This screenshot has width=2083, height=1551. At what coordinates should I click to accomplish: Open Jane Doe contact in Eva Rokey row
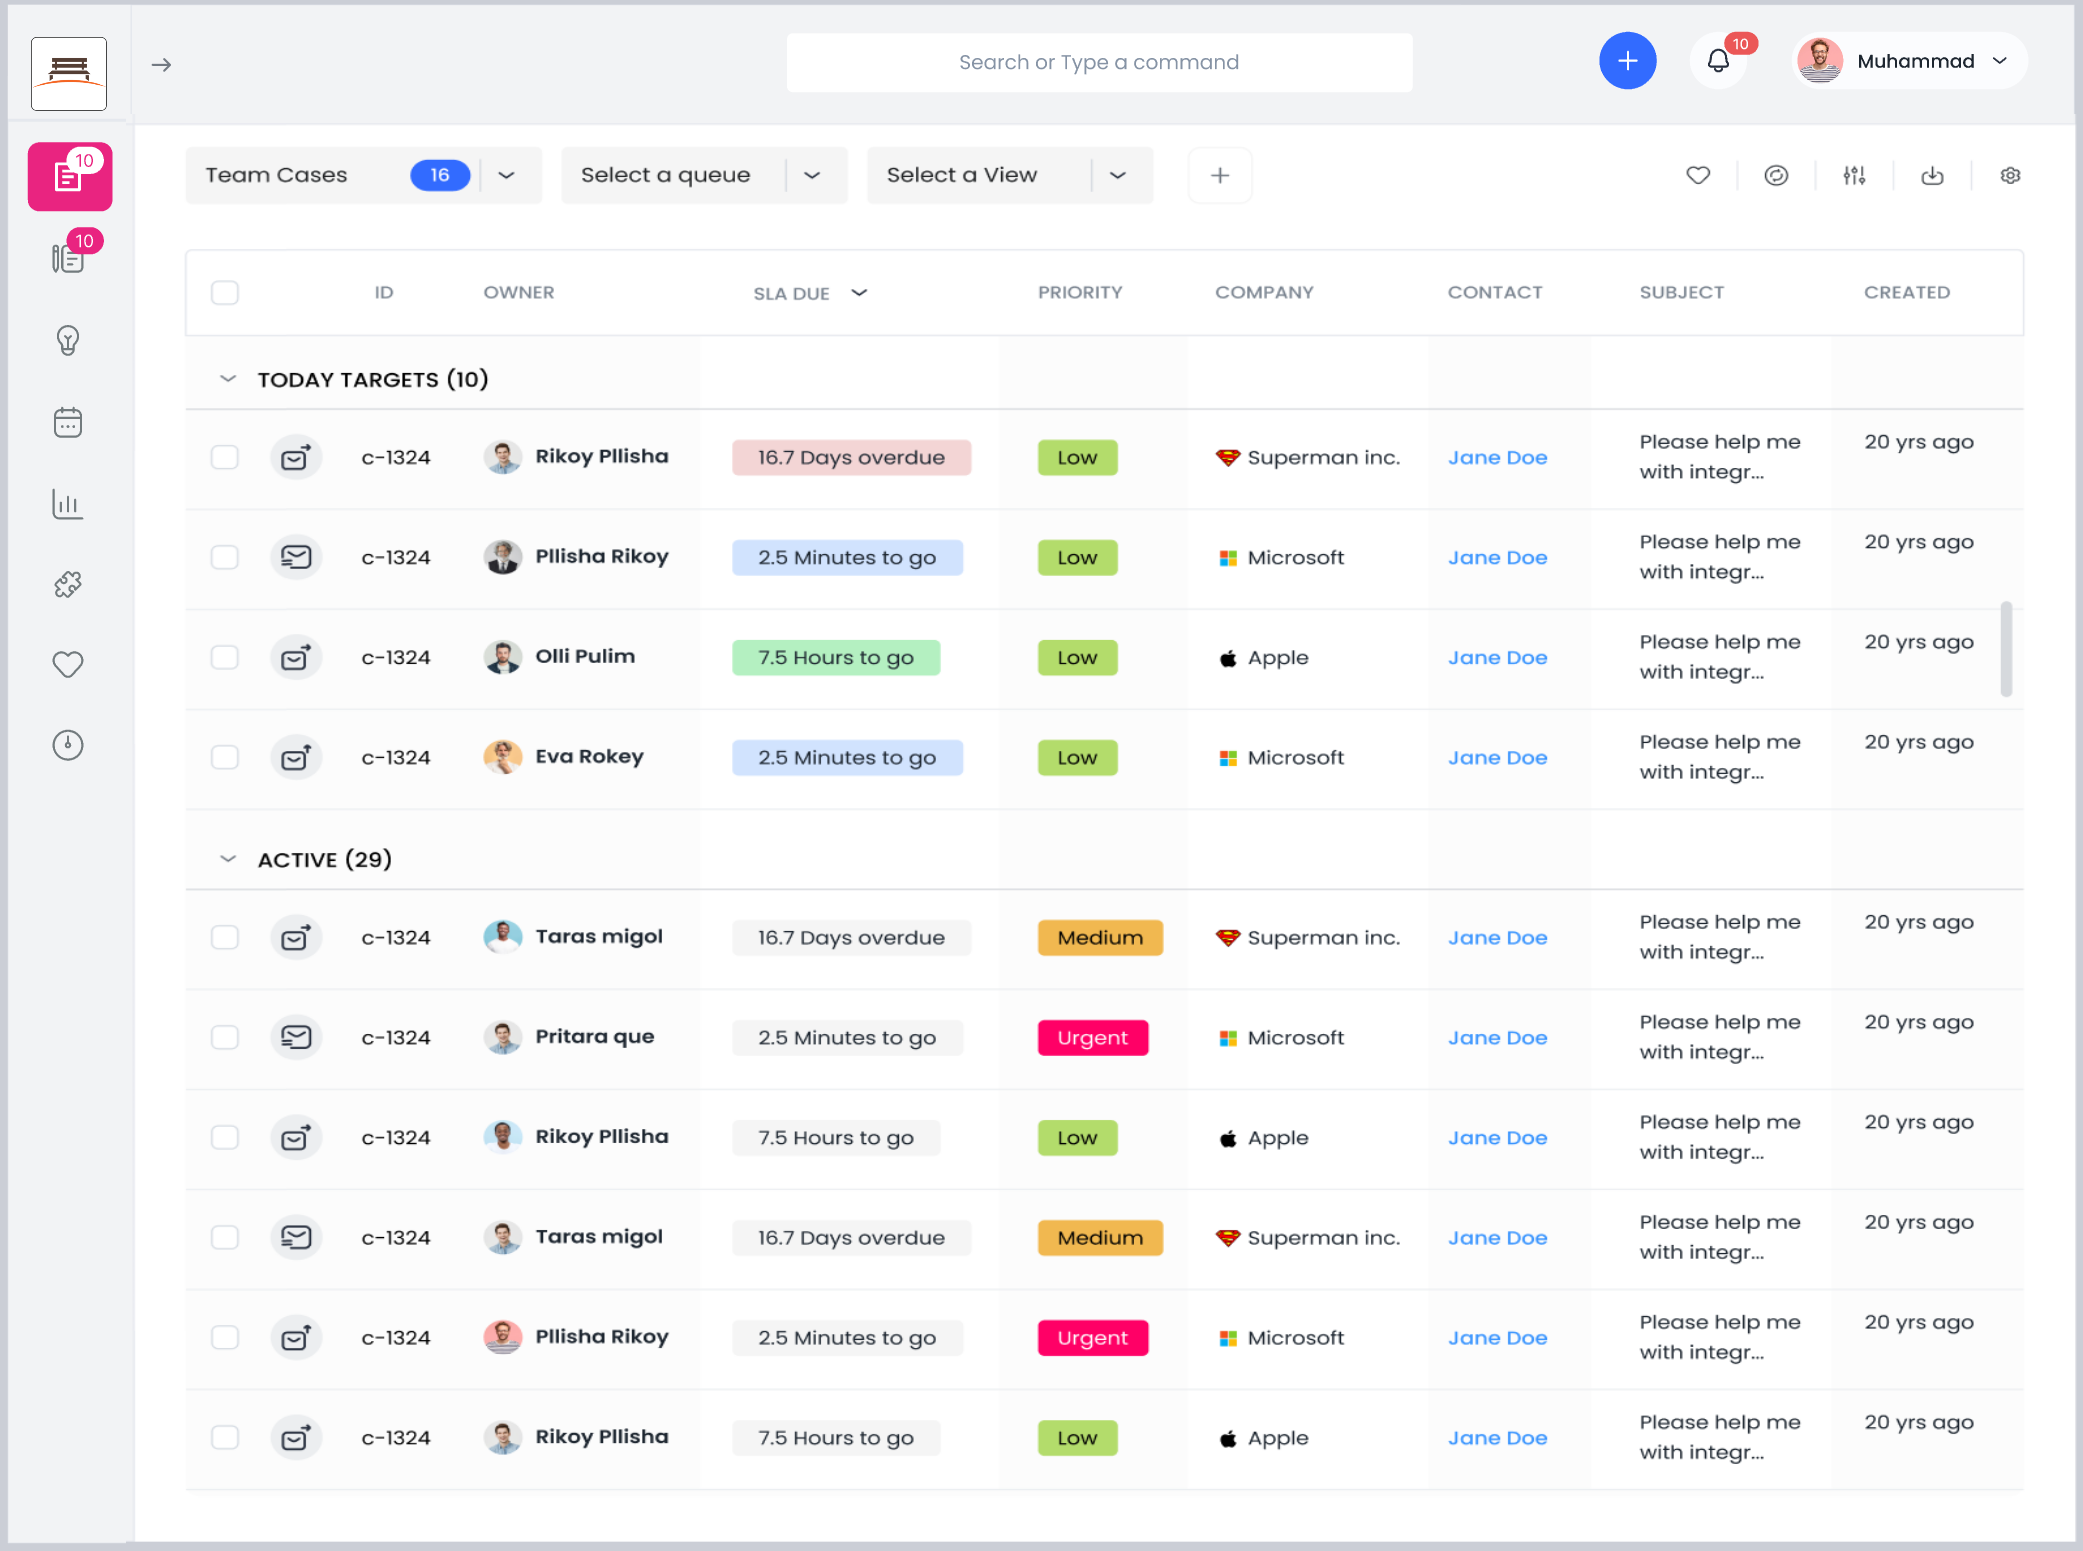[x=1497, y=758]
